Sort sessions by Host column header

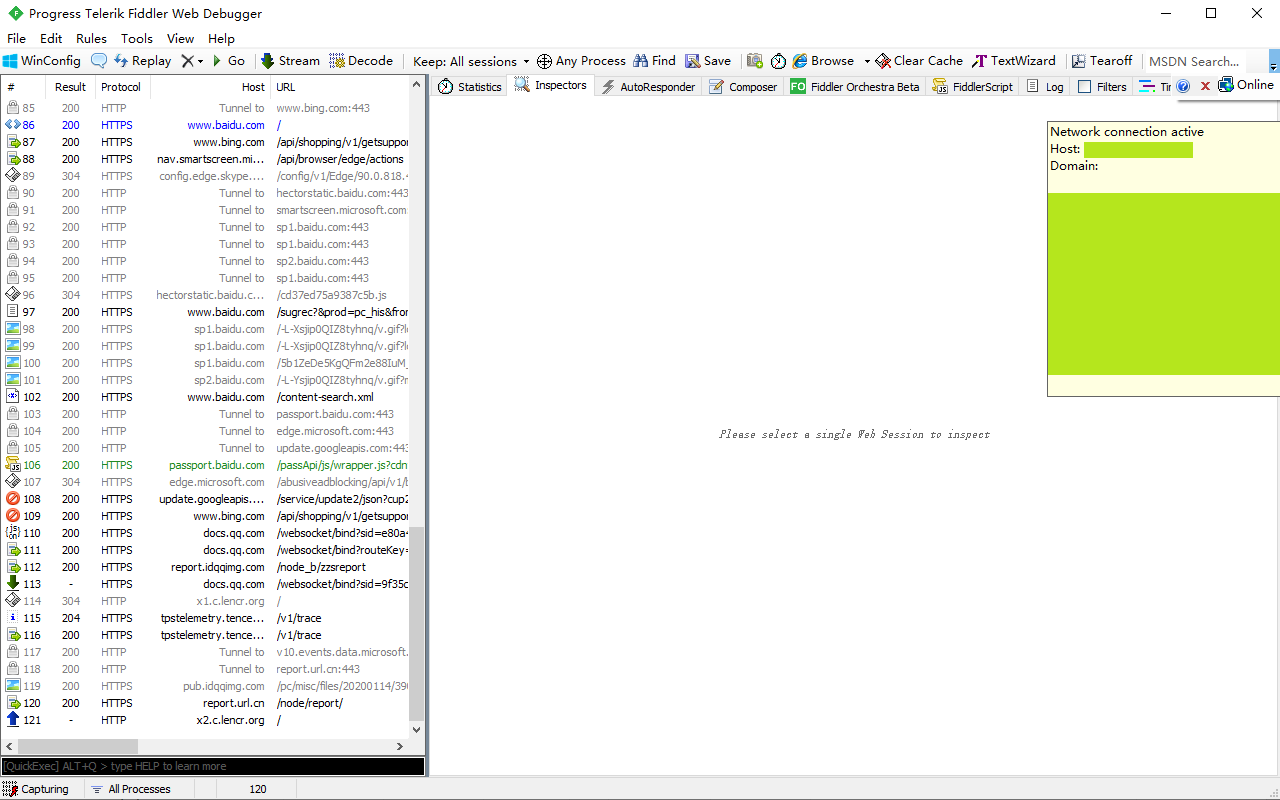coord(210,87)
